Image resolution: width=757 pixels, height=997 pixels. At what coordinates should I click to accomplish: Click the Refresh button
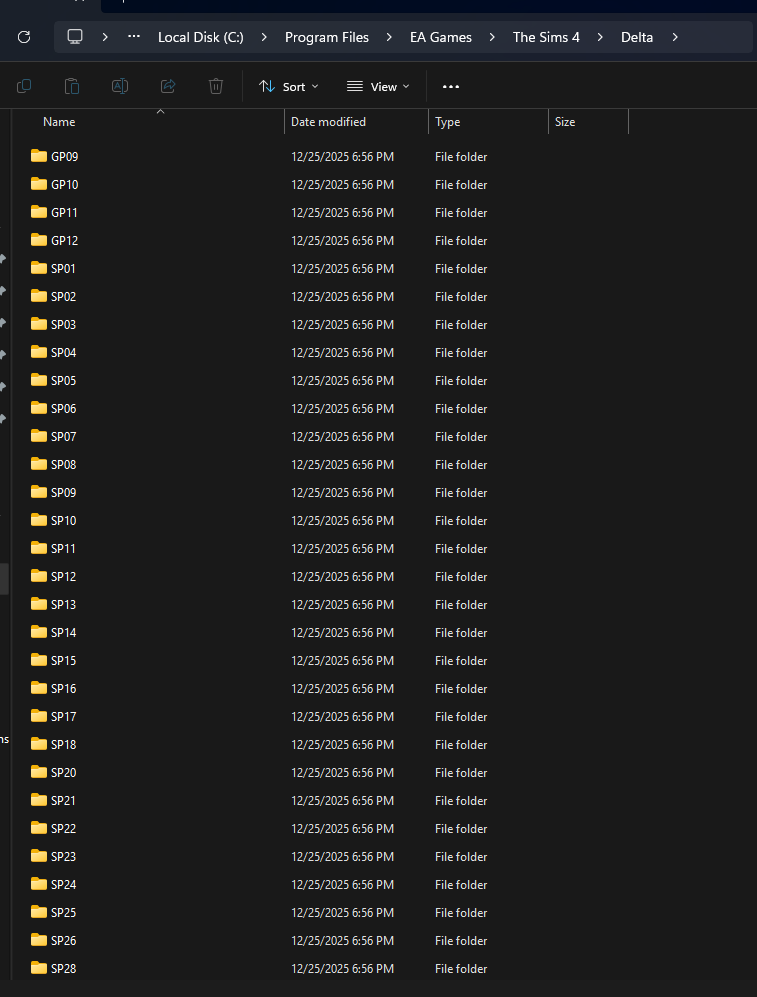24,37
